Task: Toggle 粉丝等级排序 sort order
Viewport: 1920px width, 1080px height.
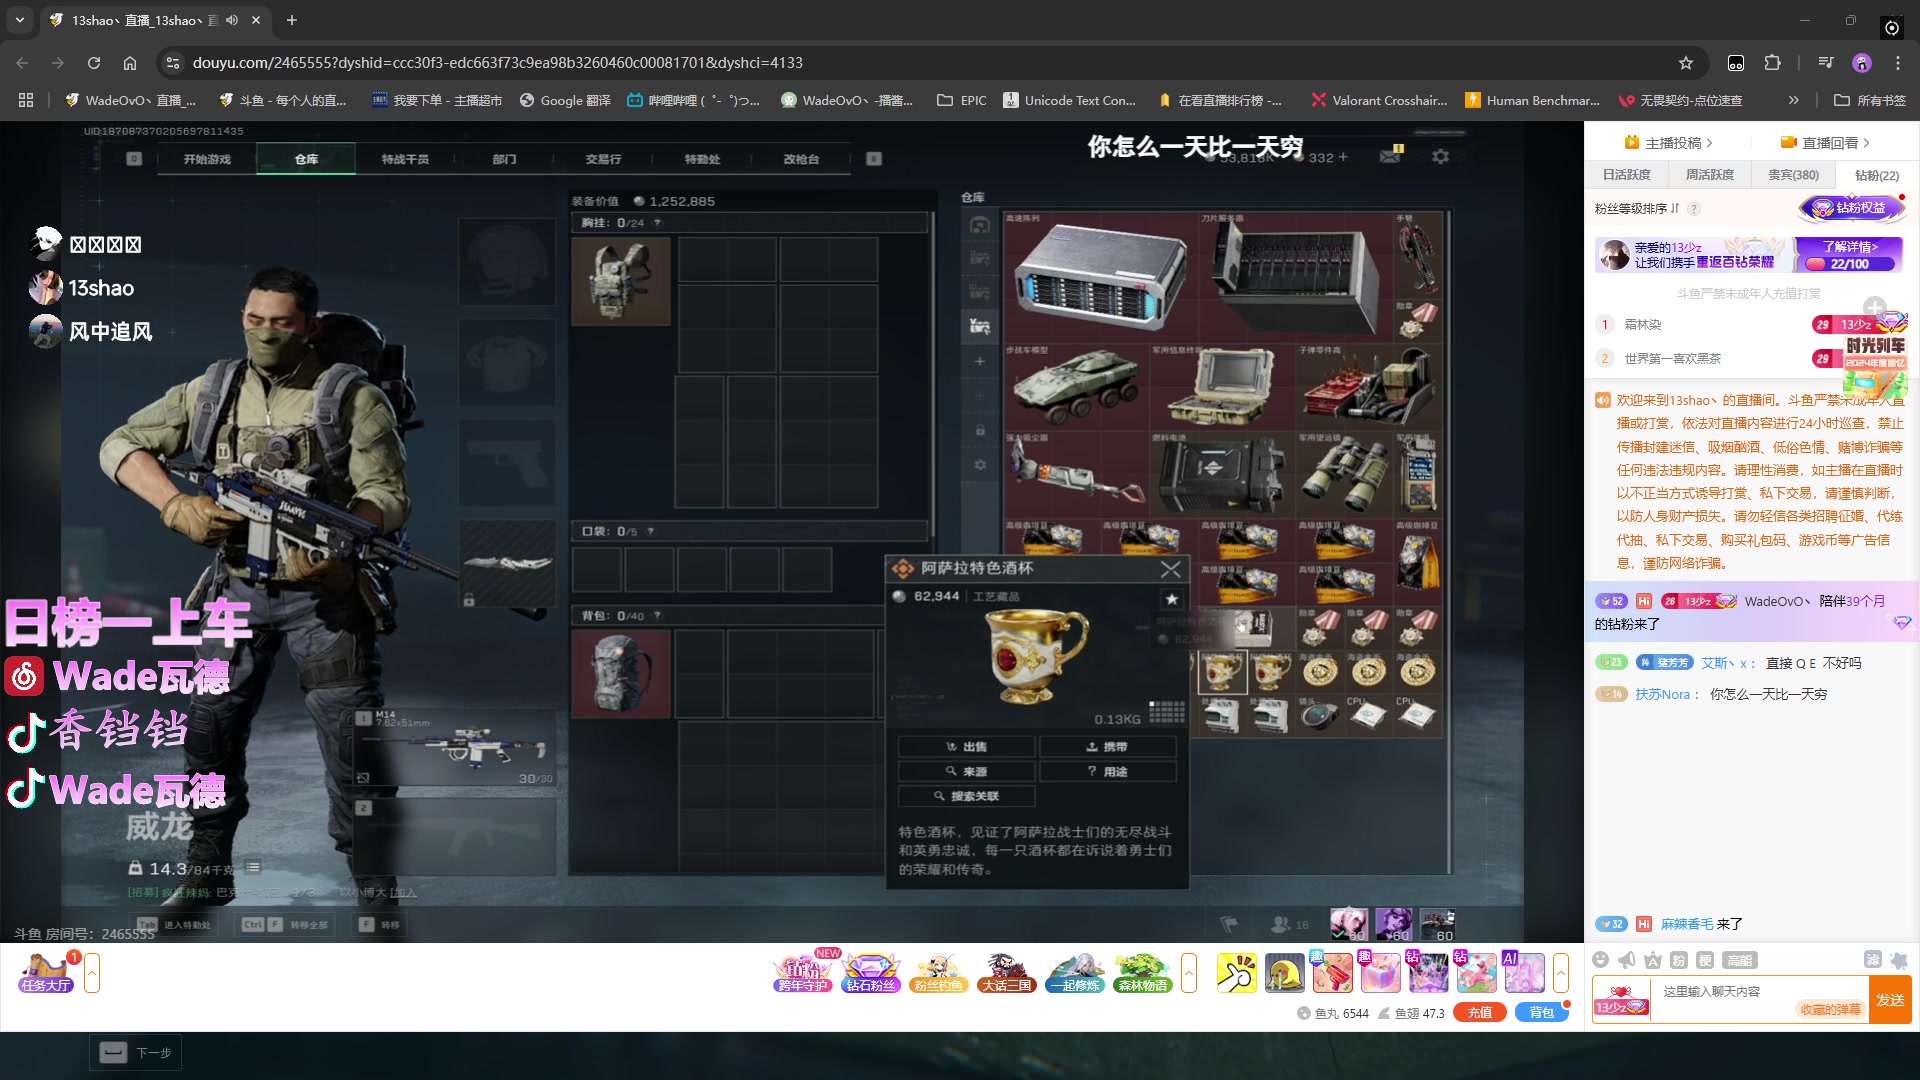Action: [x=1675, y=209]
